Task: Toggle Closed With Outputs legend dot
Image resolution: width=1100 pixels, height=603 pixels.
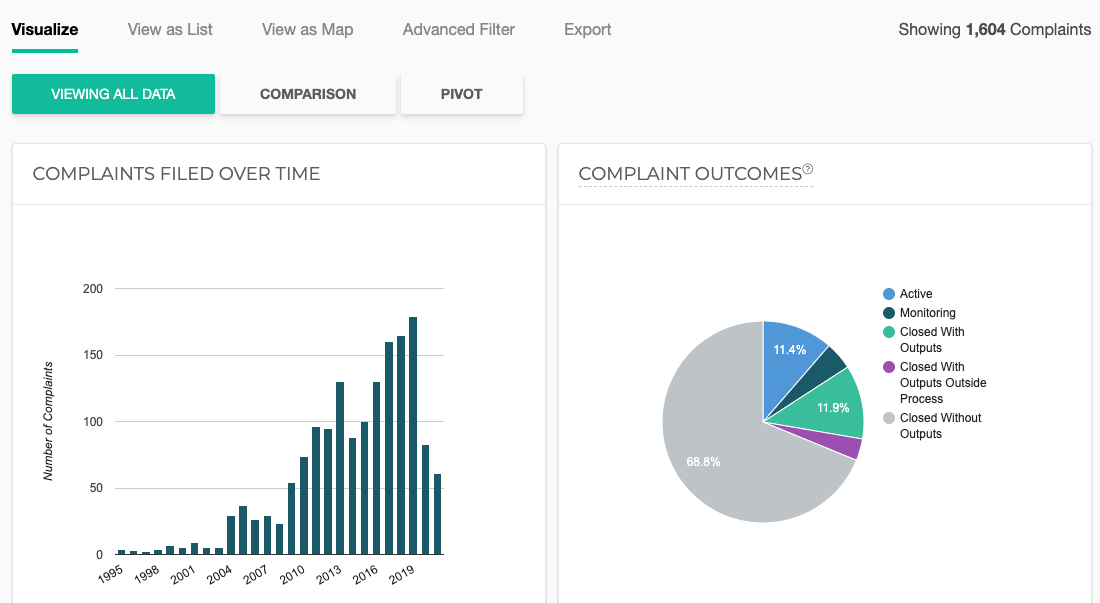Action: [889, 332]
